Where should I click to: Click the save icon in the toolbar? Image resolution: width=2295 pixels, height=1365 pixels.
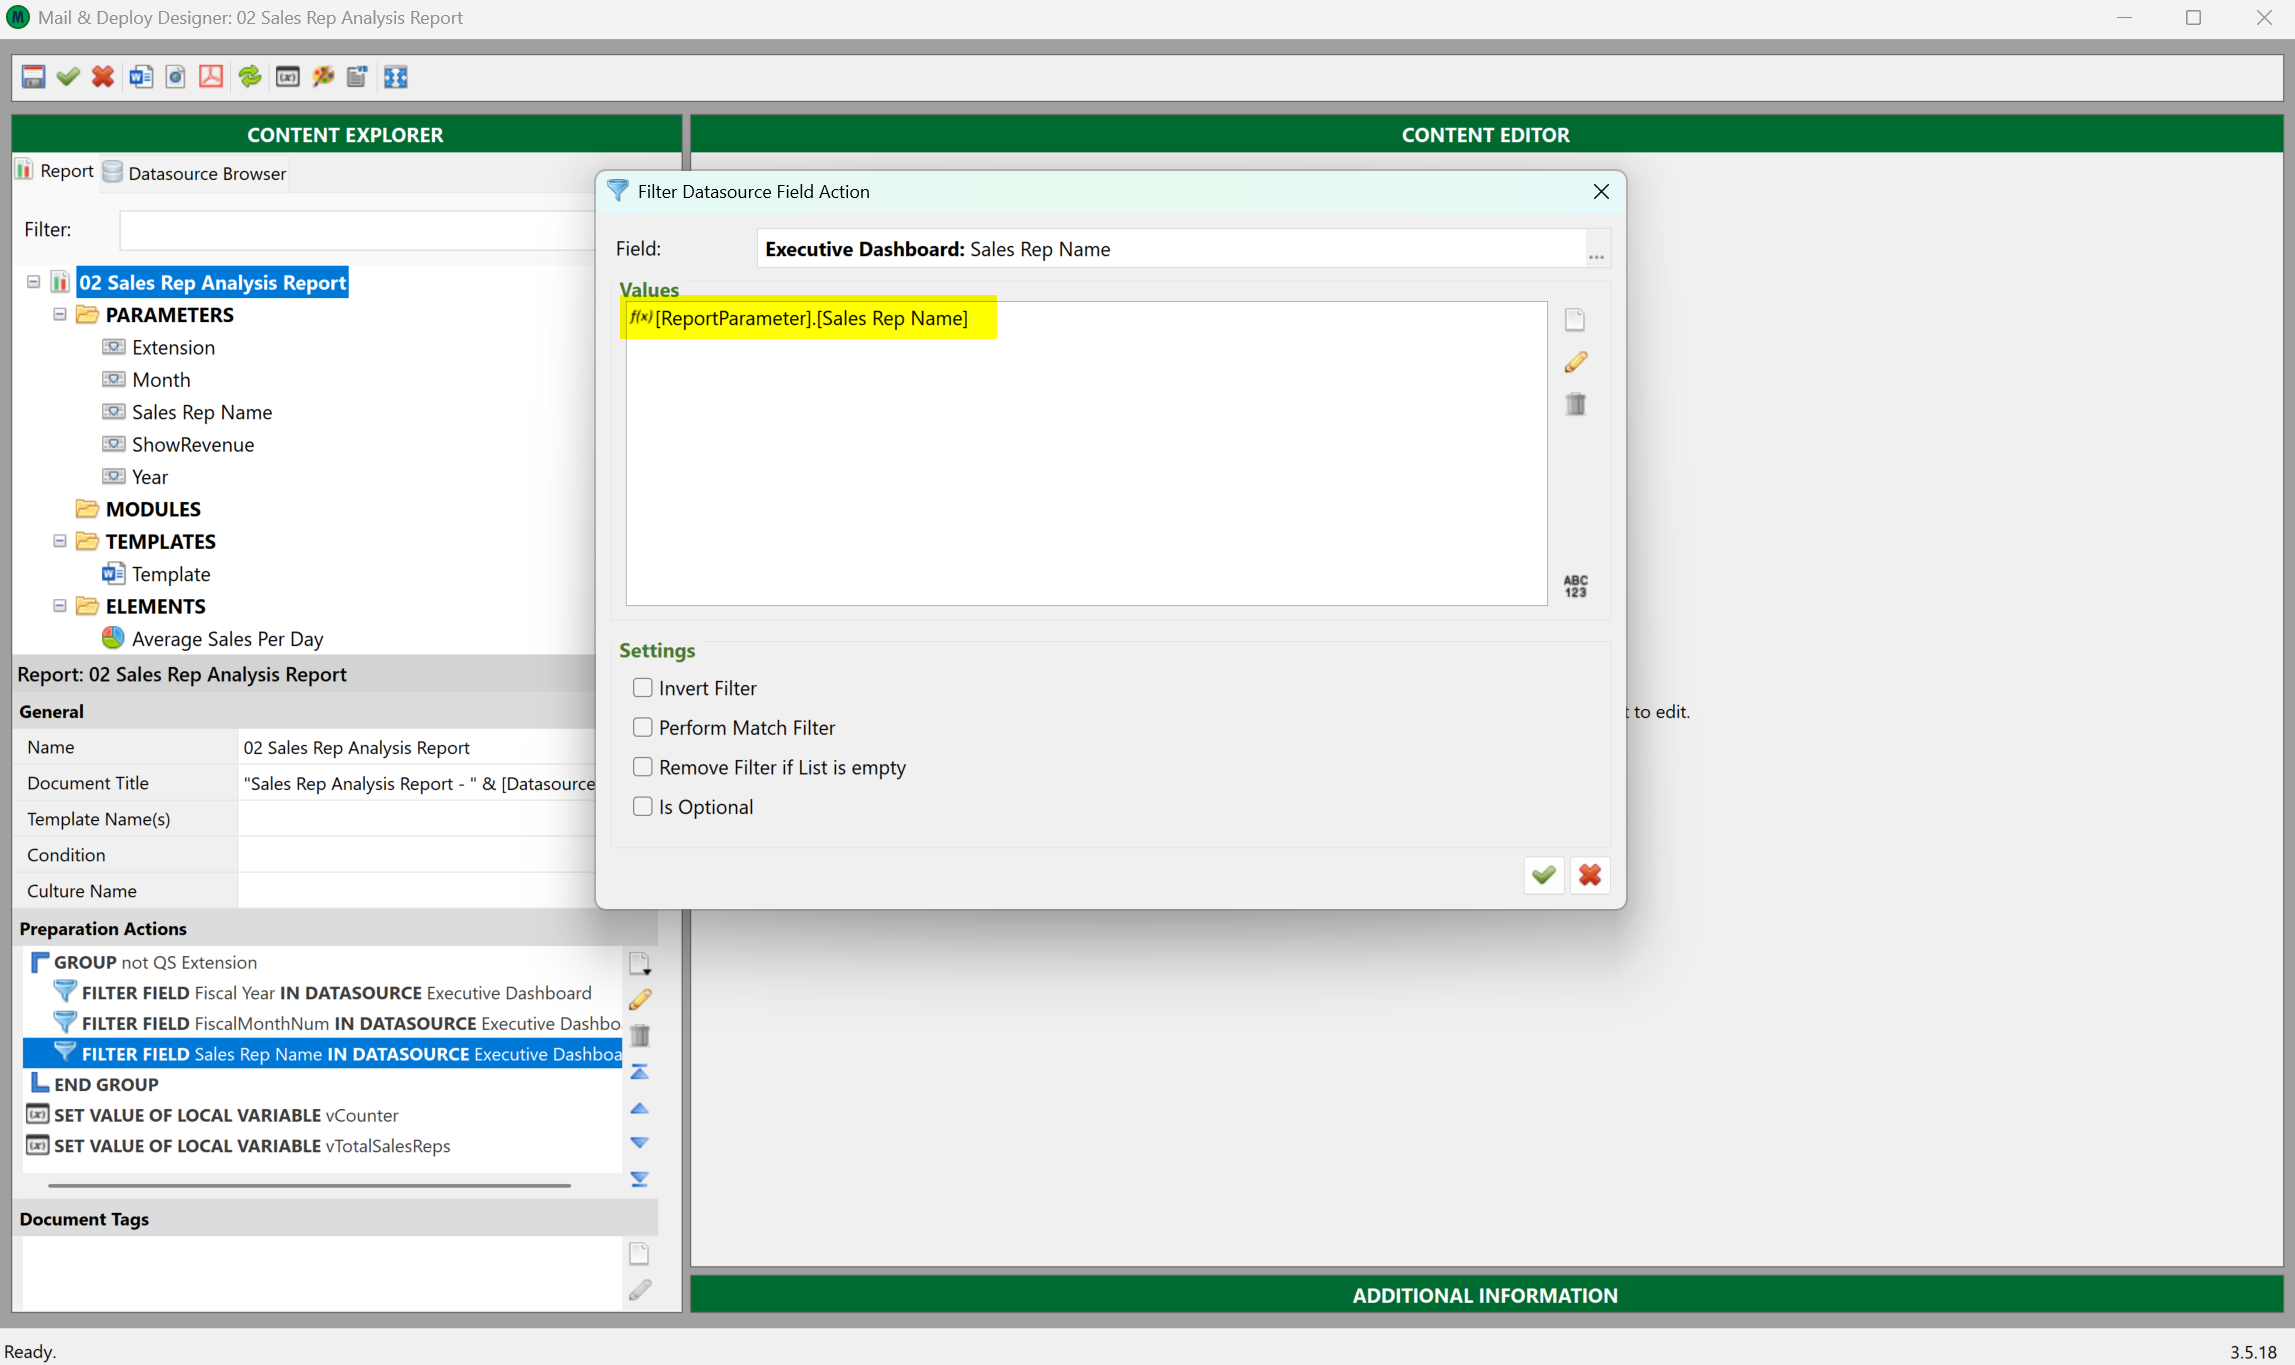pos(33,77)
